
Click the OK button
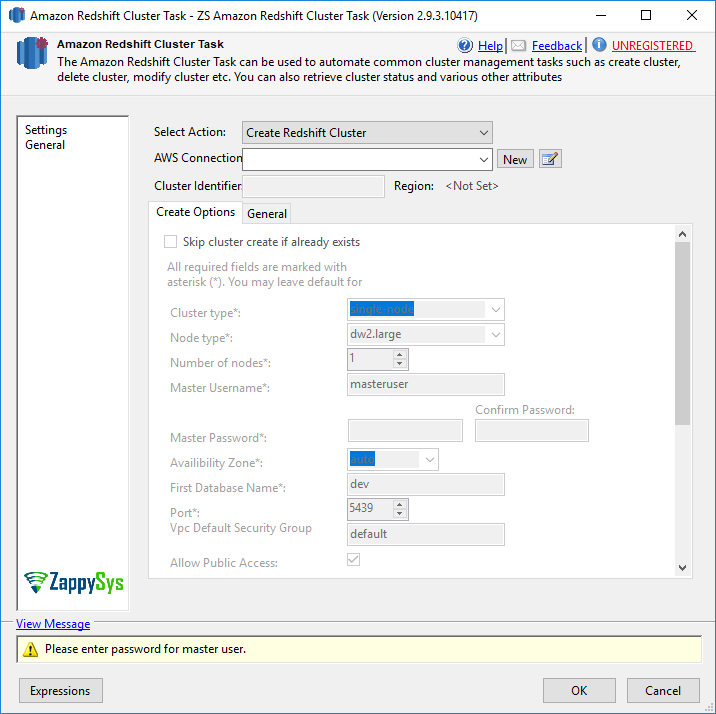(579, 691)
